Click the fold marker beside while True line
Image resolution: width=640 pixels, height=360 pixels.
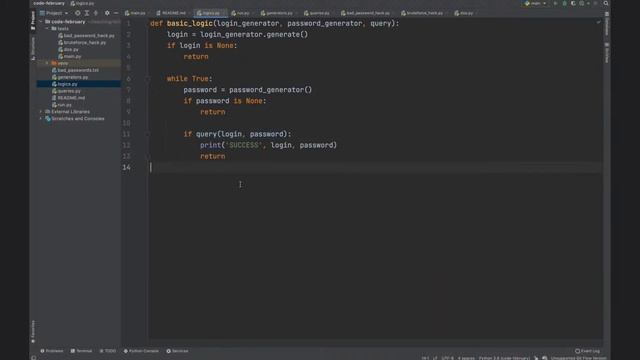coord(148,79)
